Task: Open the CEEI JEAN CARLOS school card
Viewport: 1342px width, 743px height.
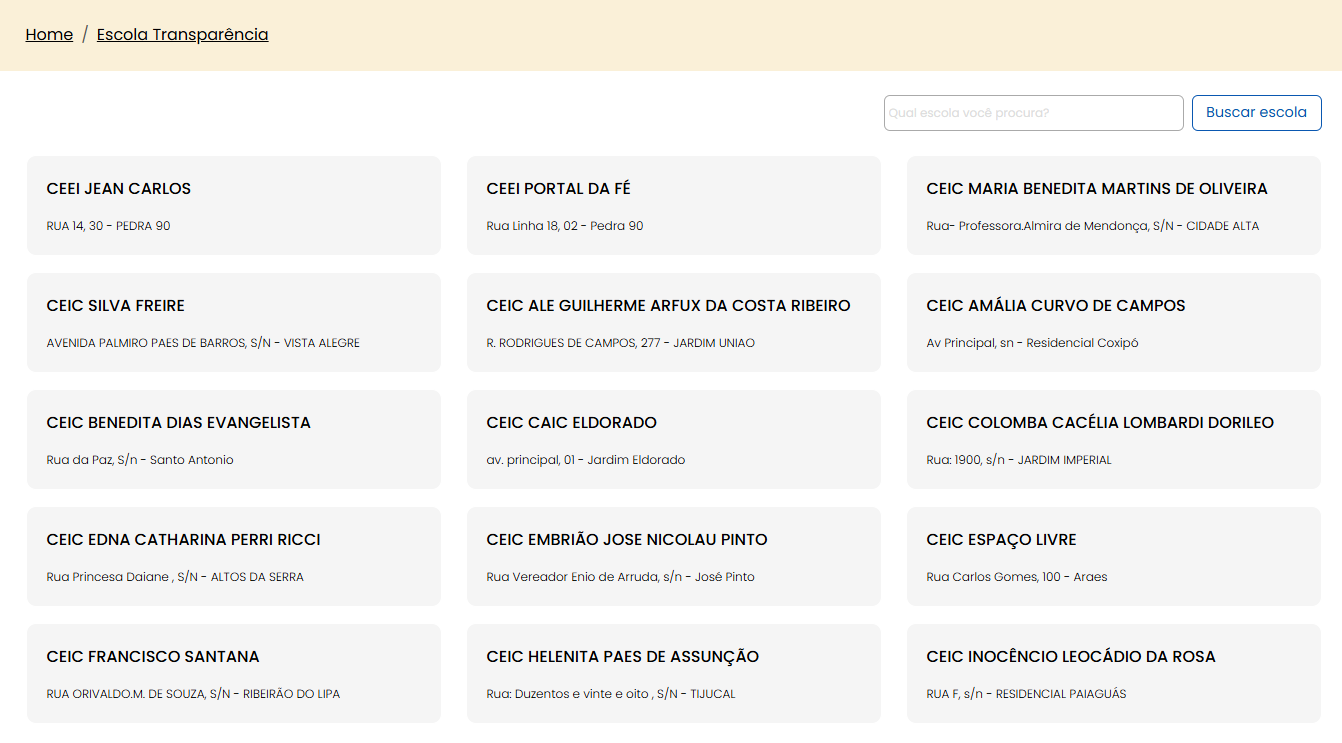Action: [233, 205]
